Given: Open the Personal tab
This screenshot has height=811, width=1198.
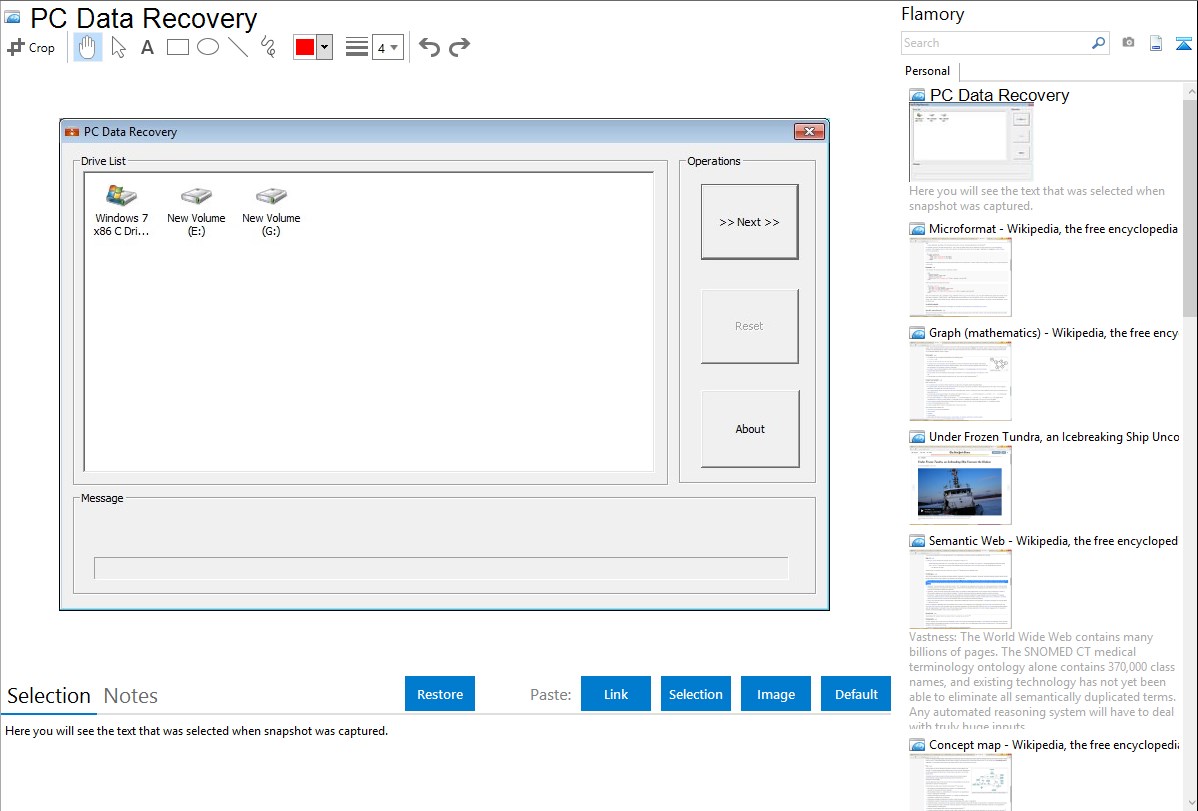Looking at the screenshot, I should pyautogui.click(x=928, y=71).
